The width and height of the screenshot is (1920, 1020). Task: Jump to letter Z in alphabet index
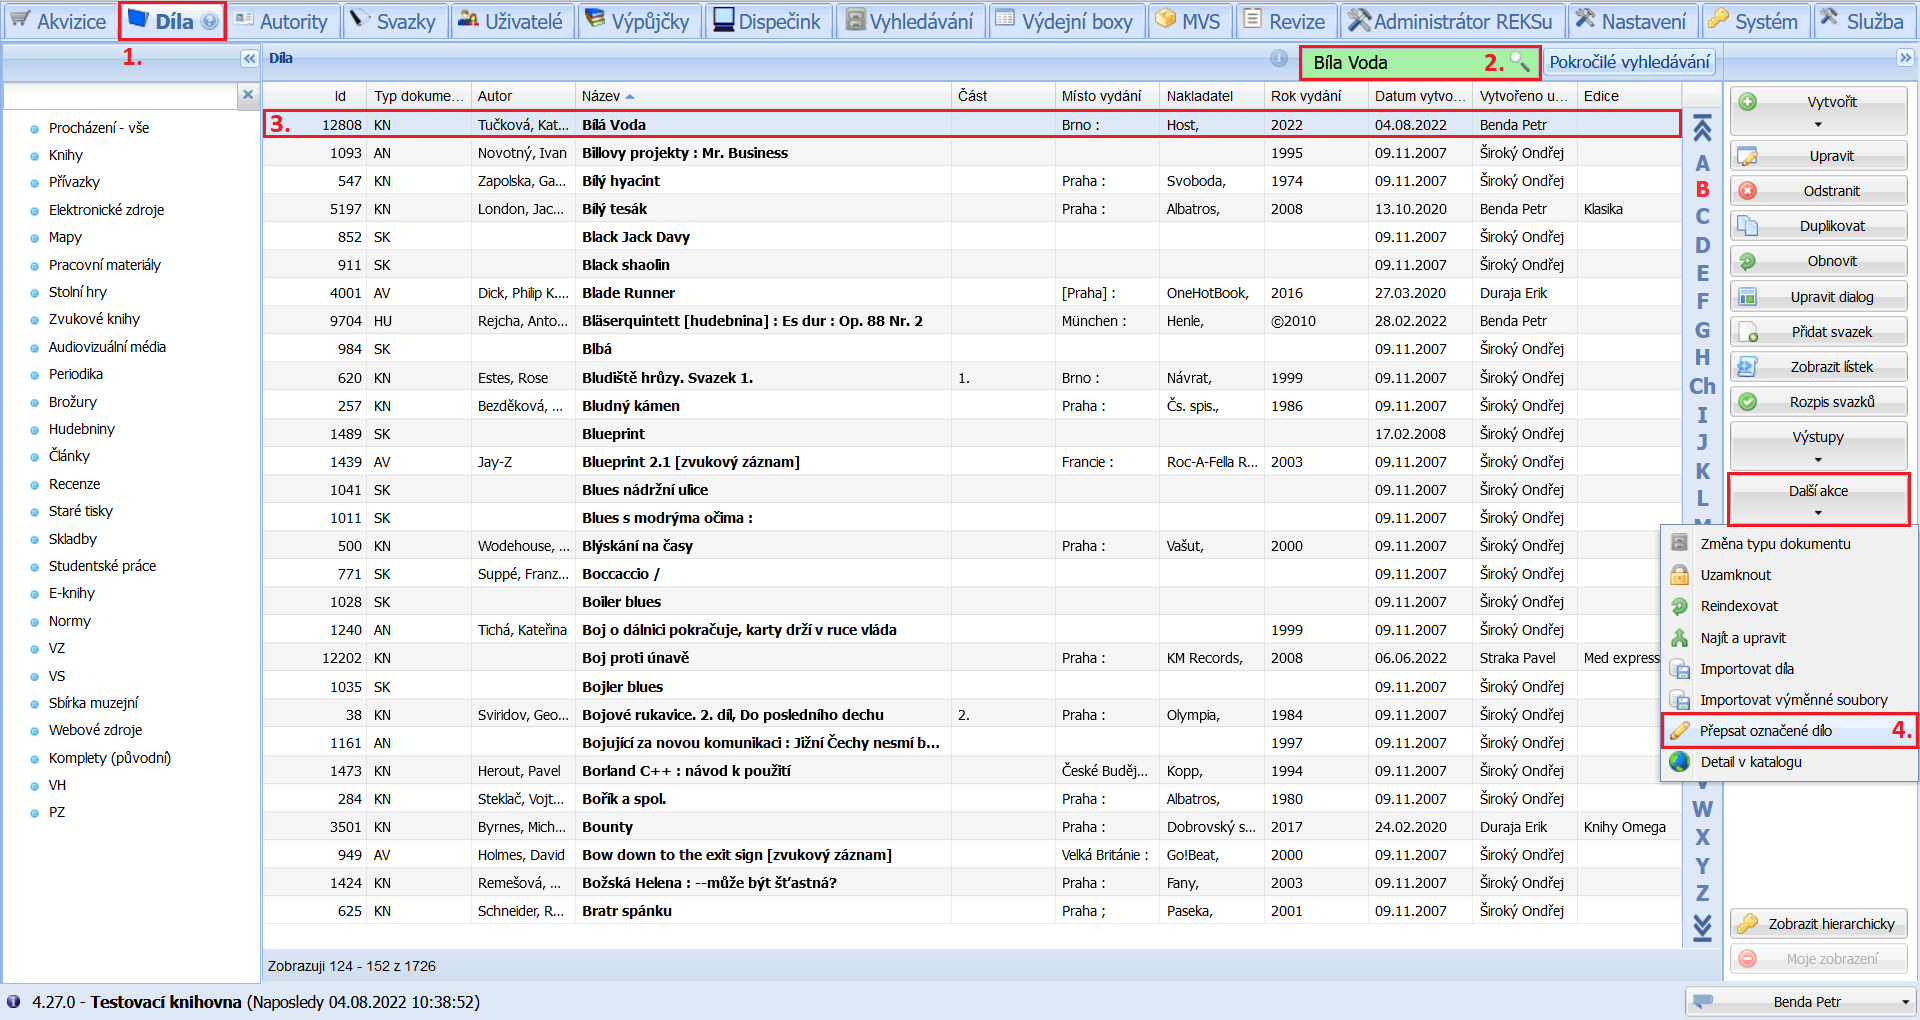pyautogui.click(x=1702, y=893)
